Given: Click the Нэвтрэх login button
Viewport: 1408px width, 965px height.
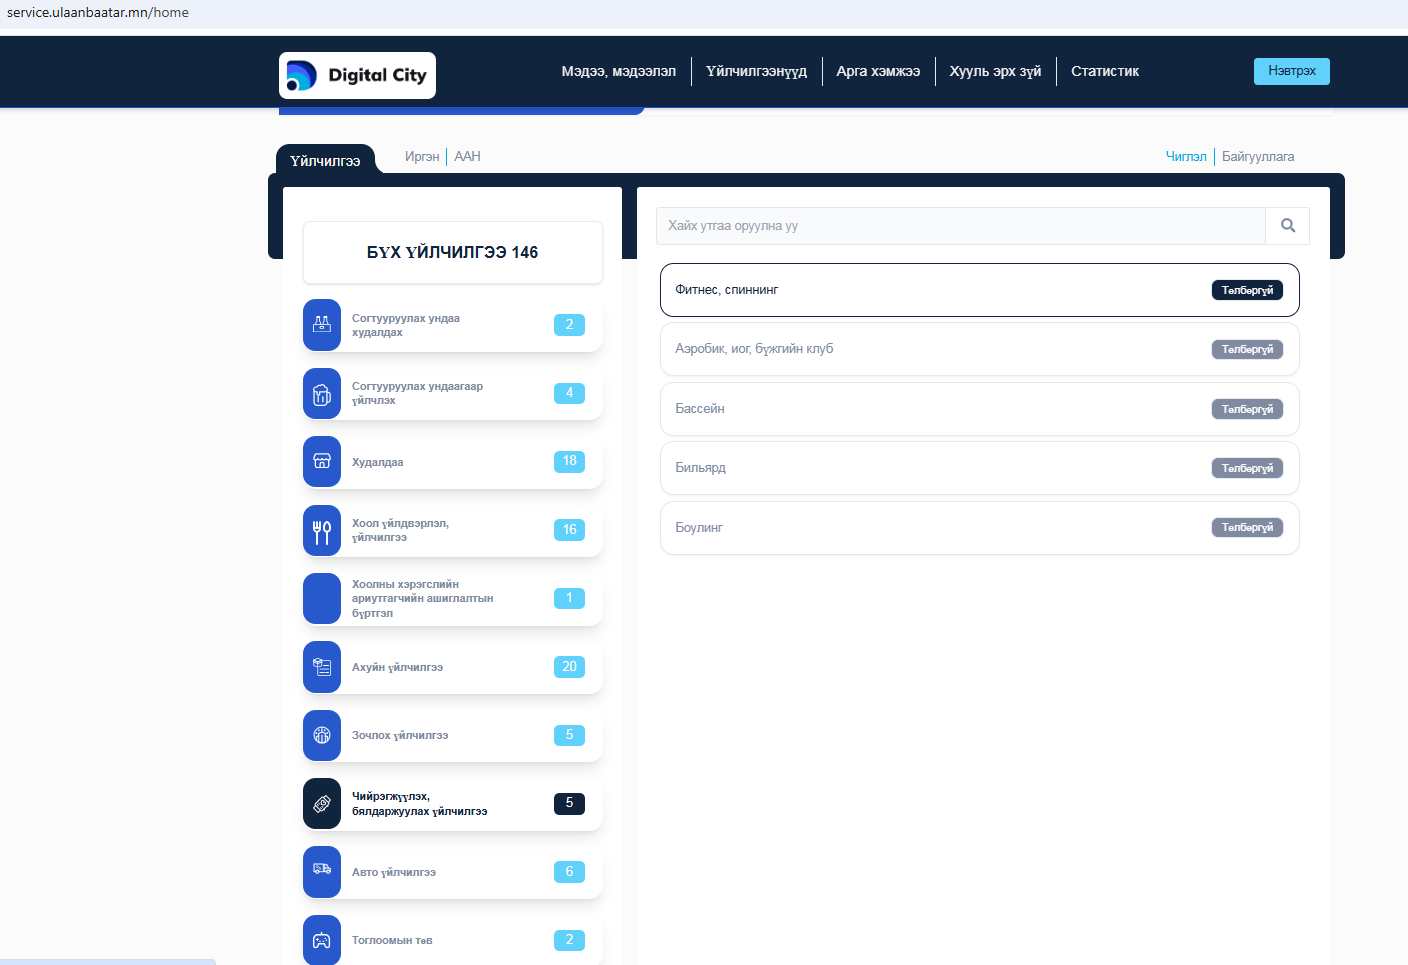Looking at the screenshot, I should [1291, 71].
